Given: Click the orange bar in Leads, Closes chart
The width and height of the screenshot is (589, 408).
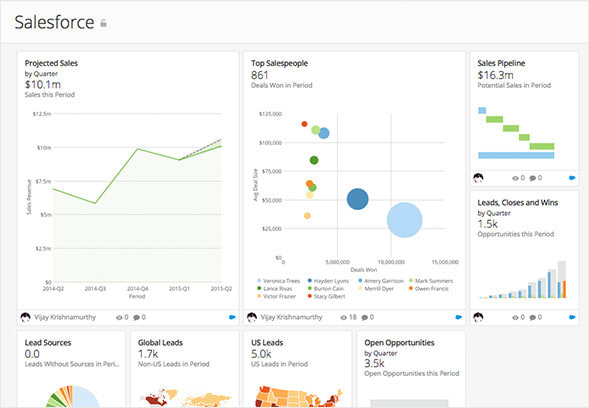Looking at the screenshot, I should coord(564,289).
